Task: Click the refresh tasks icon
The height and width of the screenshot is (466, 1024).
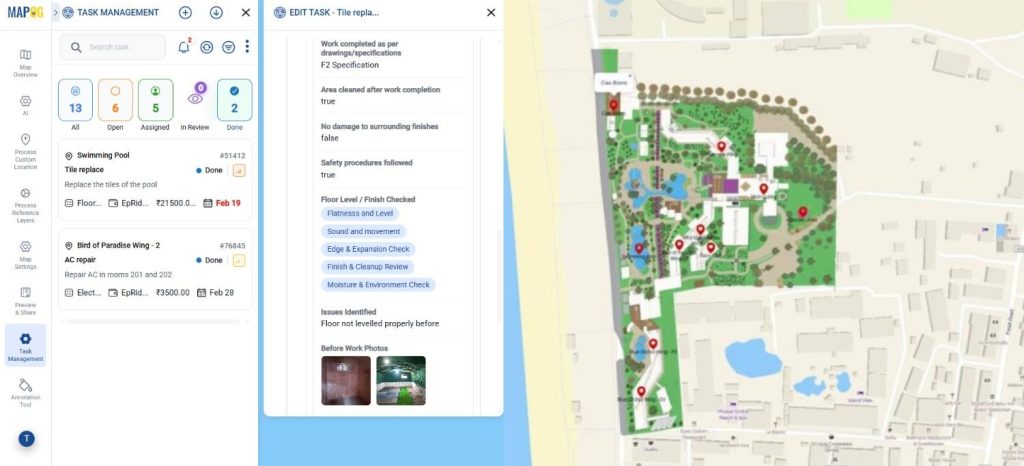Action: coord(207,47)
